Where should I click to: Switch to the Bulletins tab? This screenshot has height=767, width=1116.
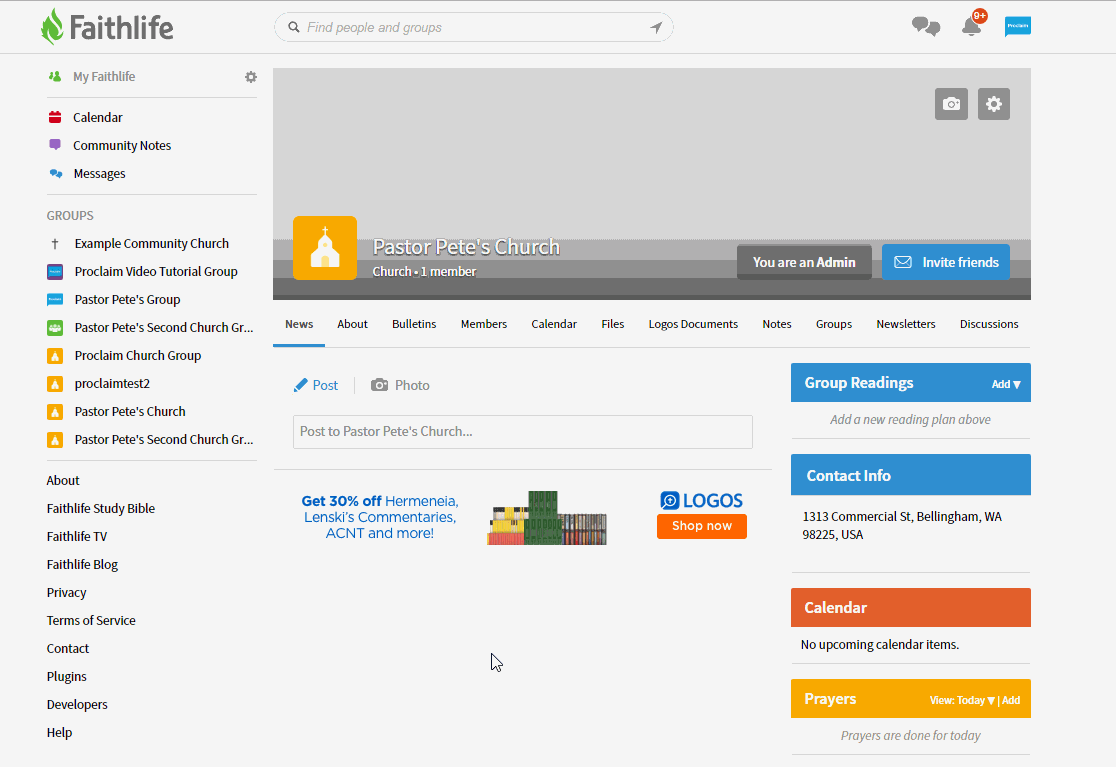click(x=414, y=324)
